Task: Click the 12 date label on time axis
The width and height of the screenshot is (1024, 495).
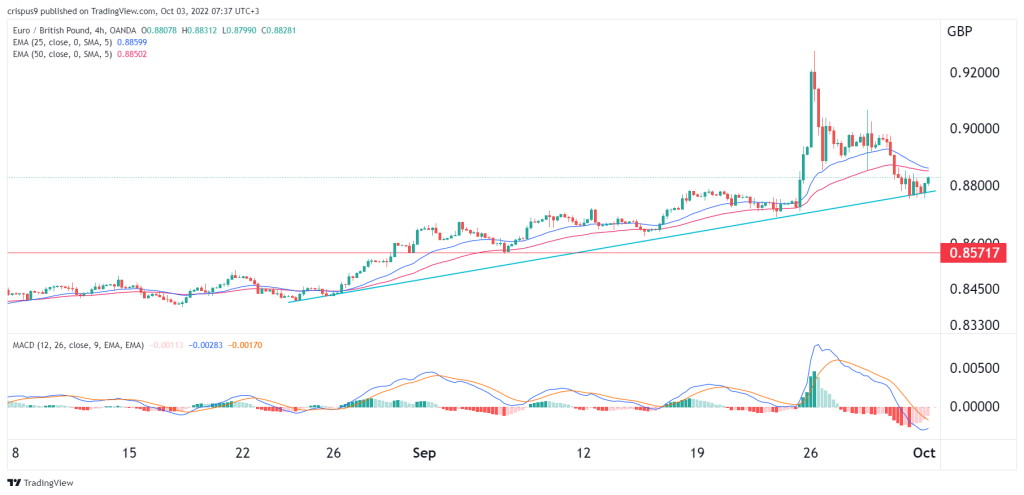Action: [584, 453]
